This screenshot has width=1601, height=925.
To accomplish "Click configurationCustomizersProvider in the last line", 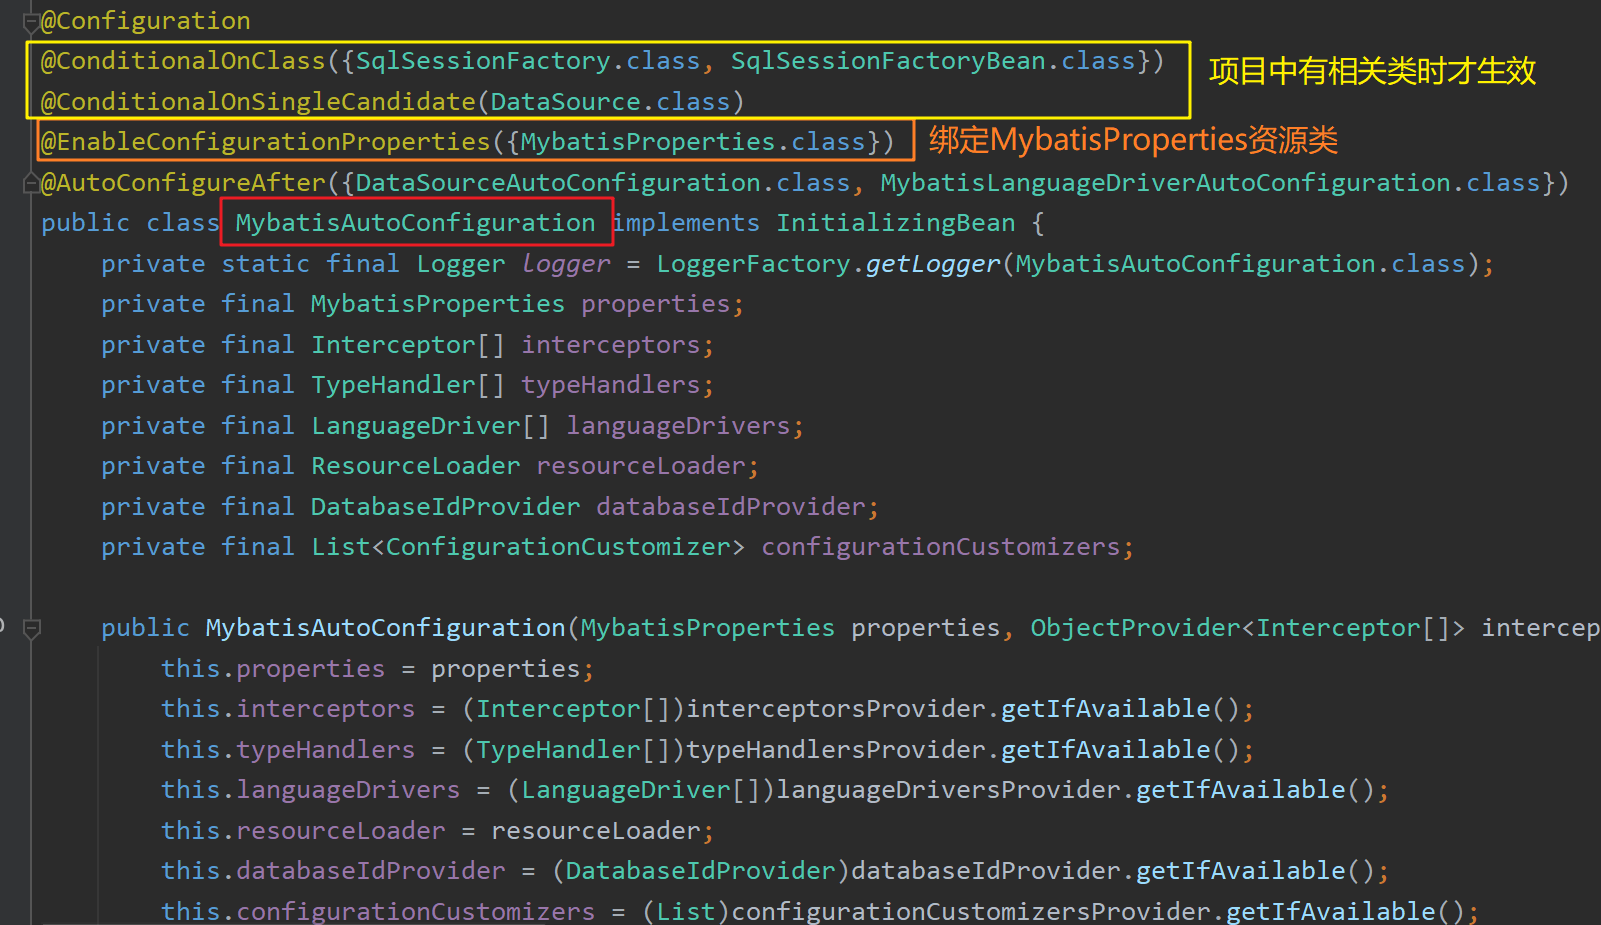I will (971, 911).
